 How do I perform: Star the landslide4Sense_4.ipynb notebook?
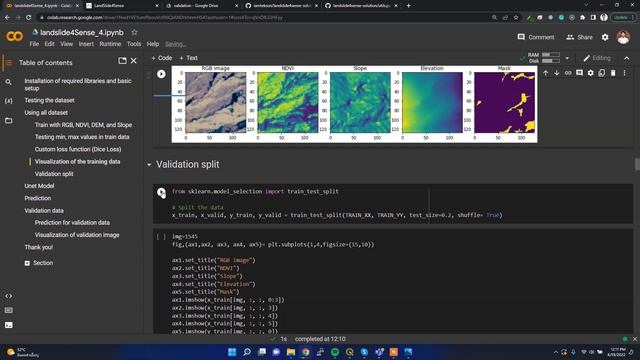point(134,32)
